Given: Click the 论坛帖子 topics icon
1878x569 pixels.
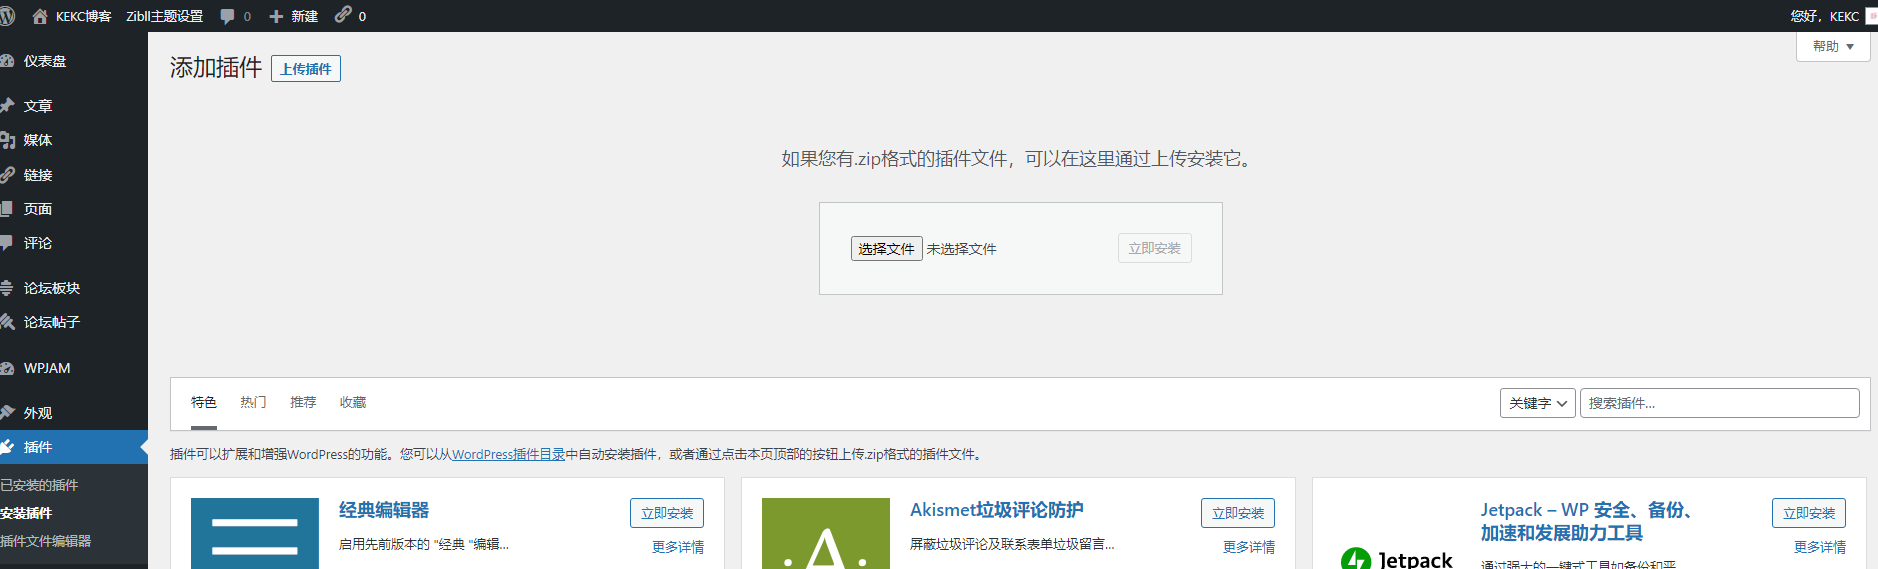Looking at the screenshot, I should [x=6, y=322].
